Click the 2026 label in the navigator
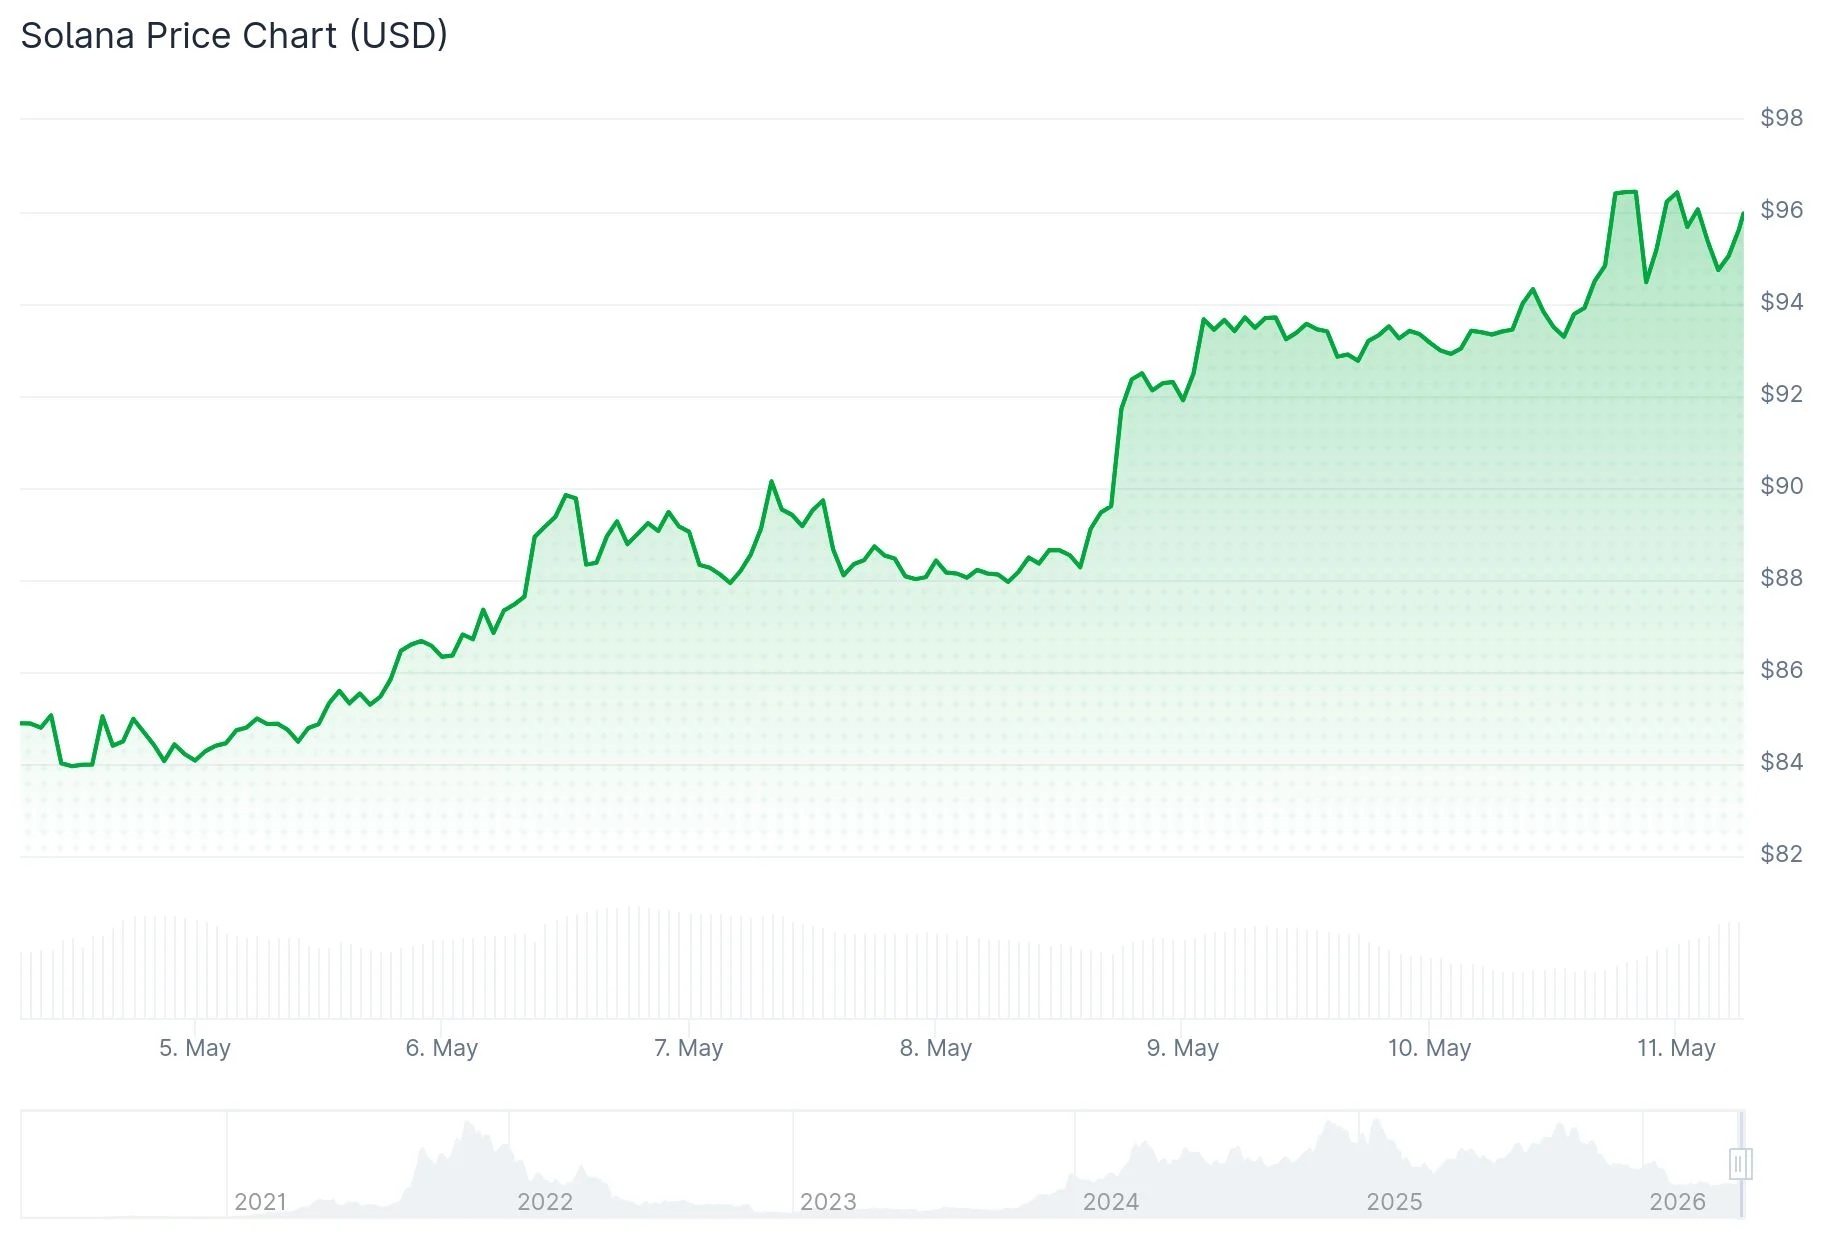The width and height of the screenshot is (1824, 1248). coord(1677,1202)
